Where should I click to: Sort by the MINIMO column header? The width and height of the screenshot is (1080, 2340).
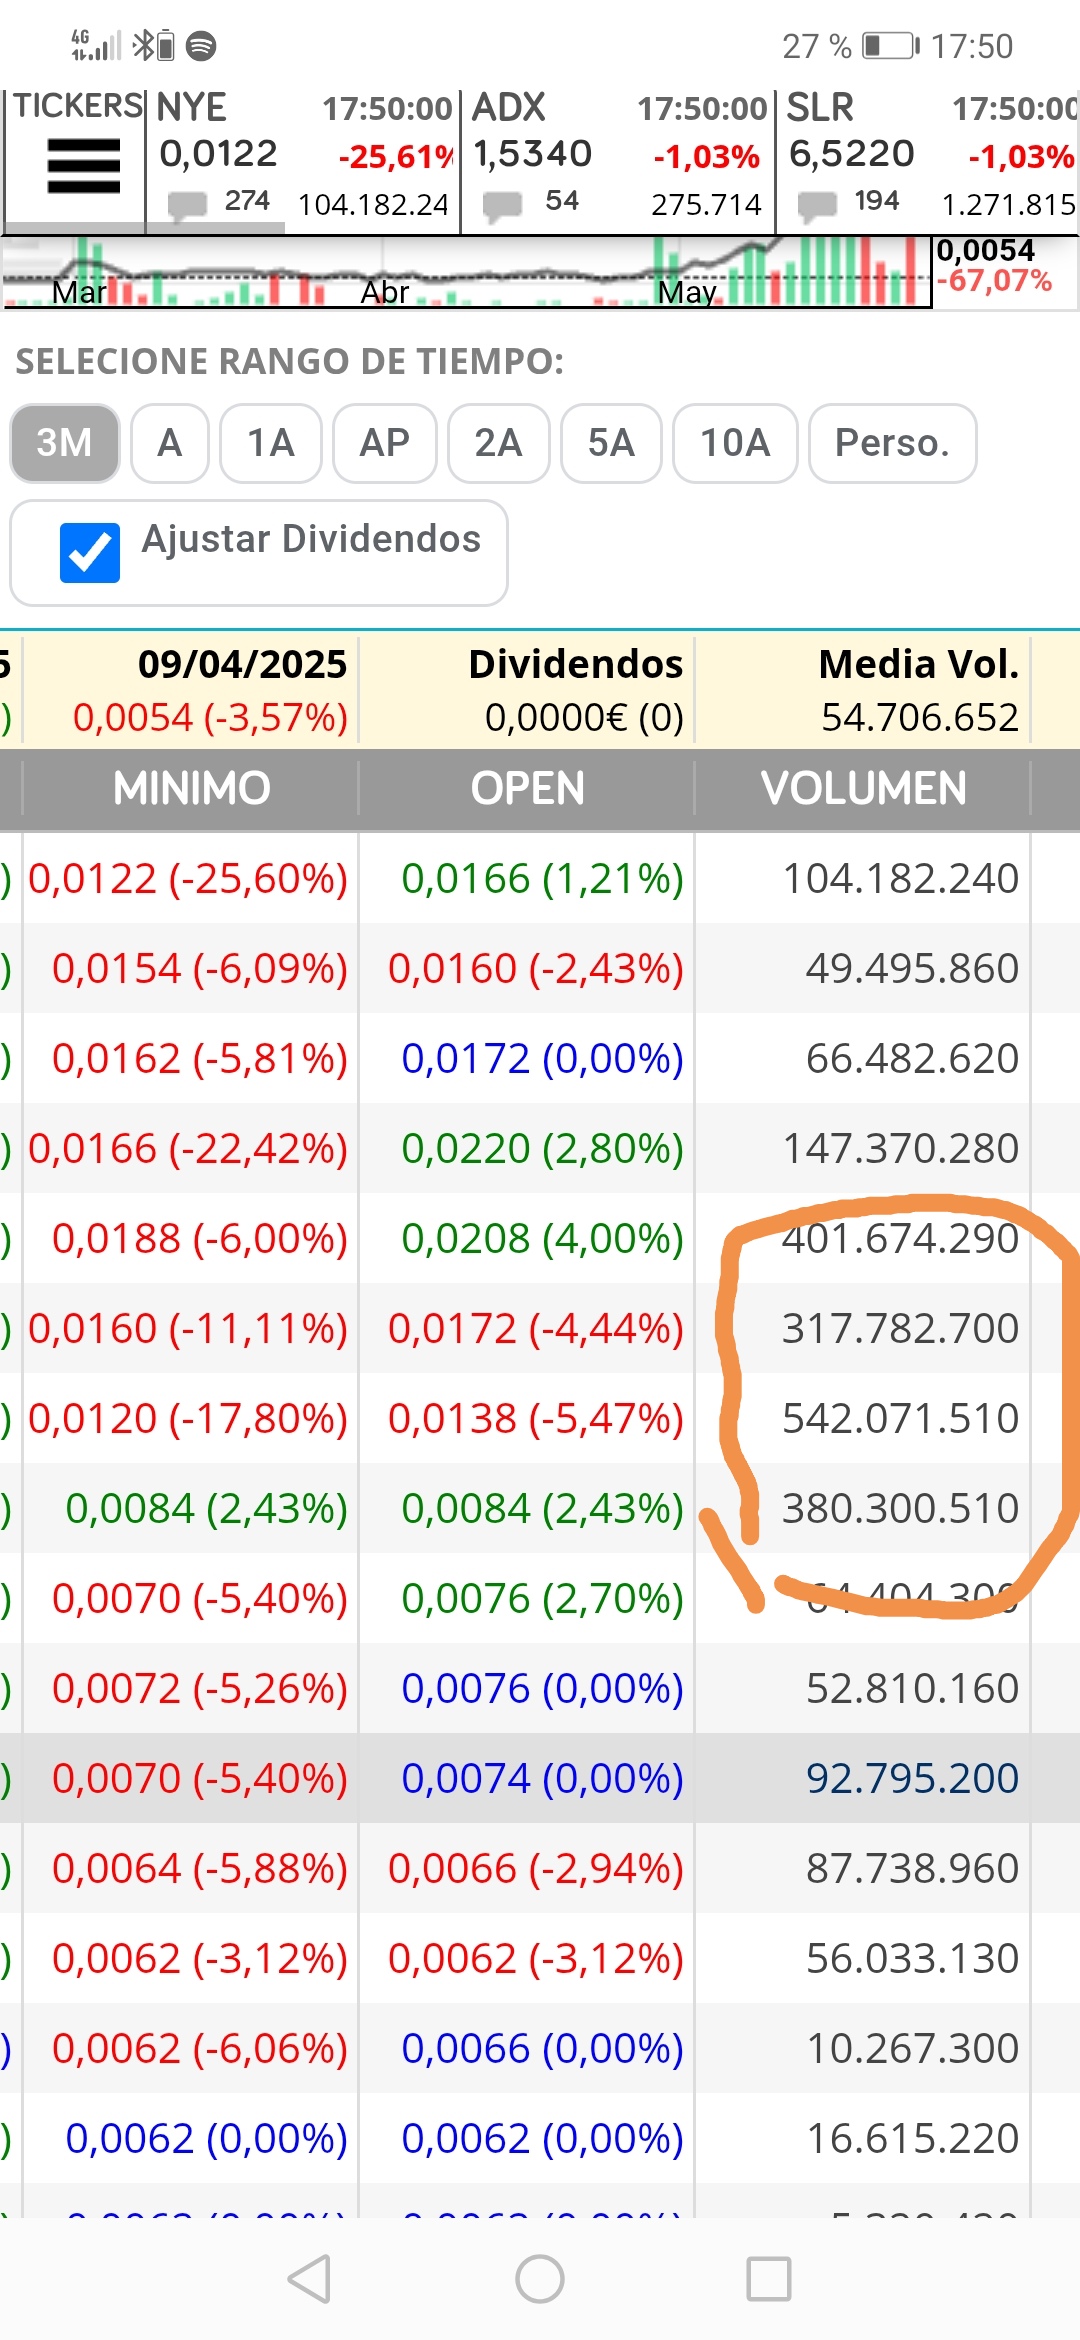pos(191,789)
